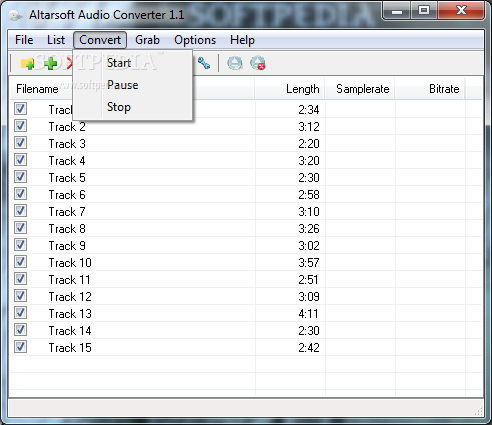Screen dimensions: 492x425
Task: Click the app icon in the title bar
Action: 15,15
